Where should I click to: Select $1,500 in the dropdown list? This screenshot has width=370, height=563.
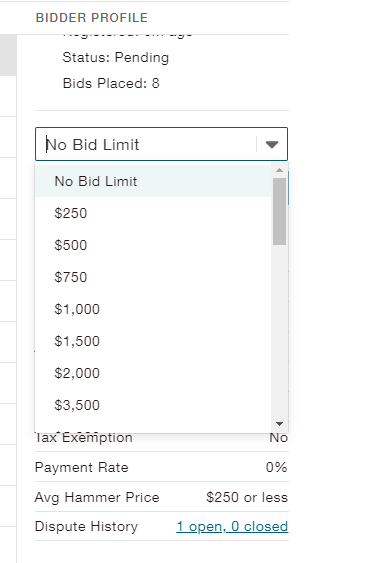pyautogui.click(x=153, y=341)
